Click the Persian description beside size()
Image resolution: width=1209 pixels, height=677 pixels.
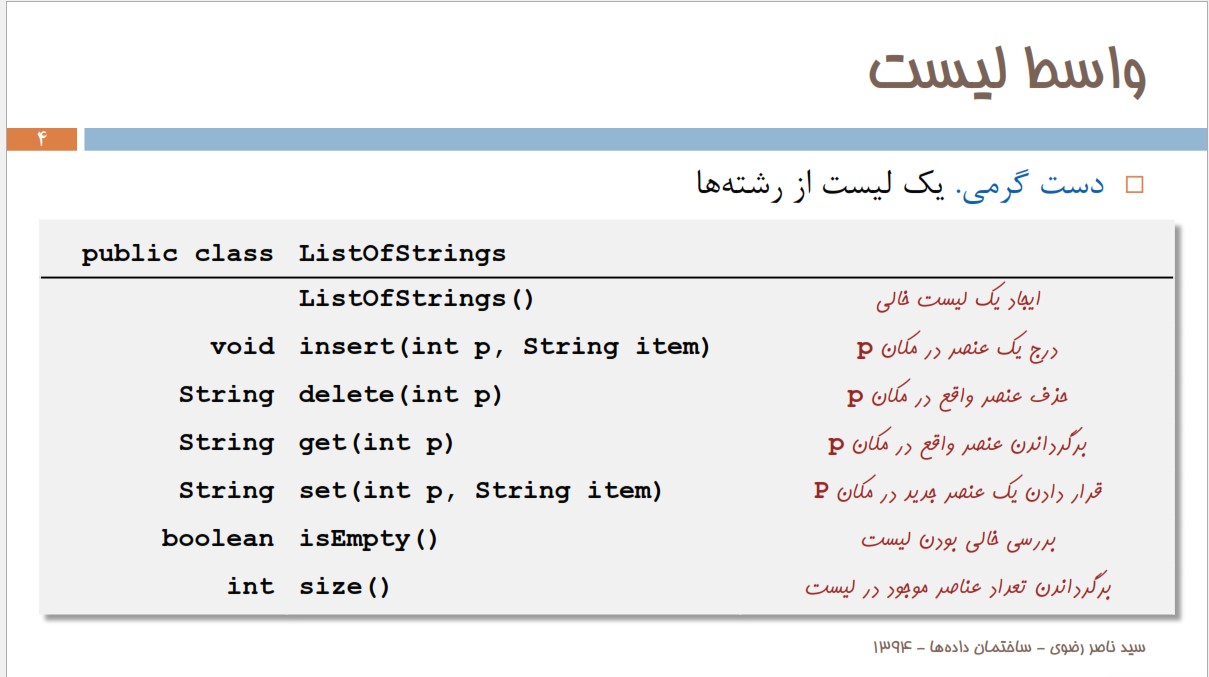[x=958, y=587]
